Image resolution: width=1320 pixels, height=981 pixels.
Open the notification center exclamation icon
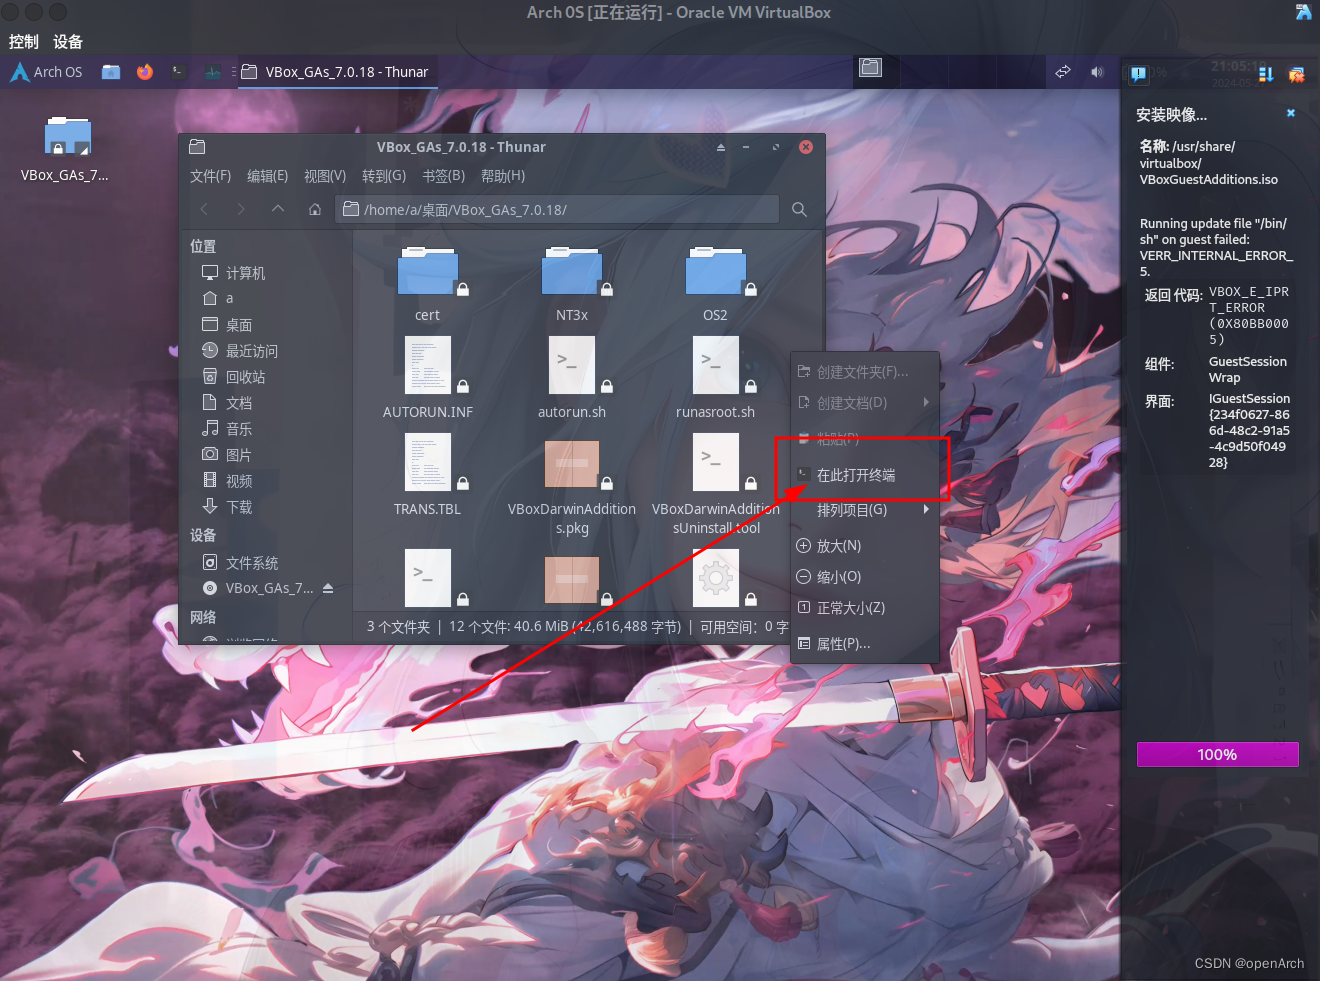point(1138,73)
